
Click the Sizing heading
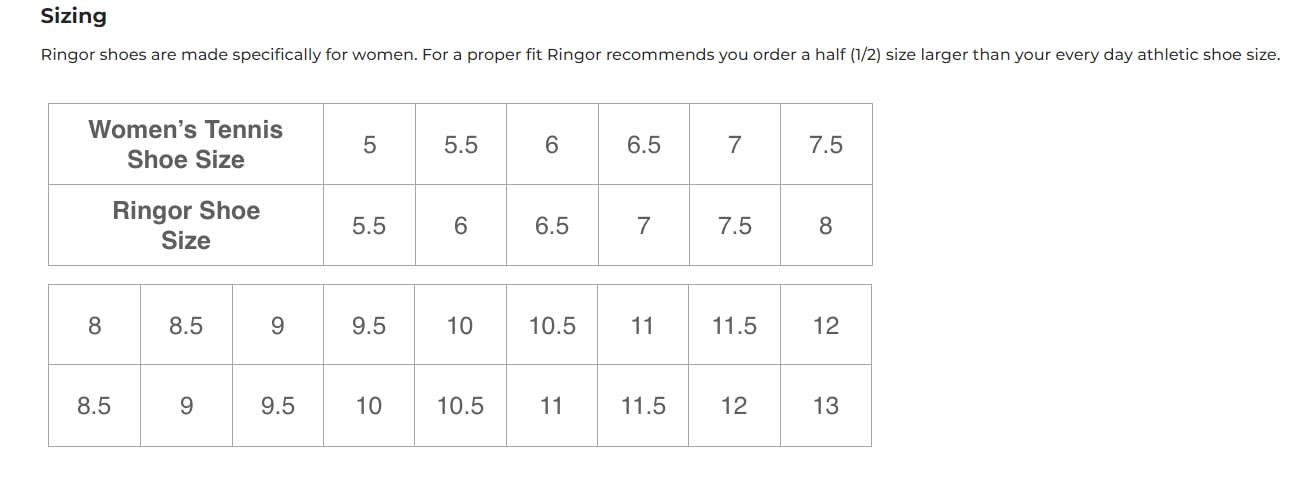coord(73,16)
